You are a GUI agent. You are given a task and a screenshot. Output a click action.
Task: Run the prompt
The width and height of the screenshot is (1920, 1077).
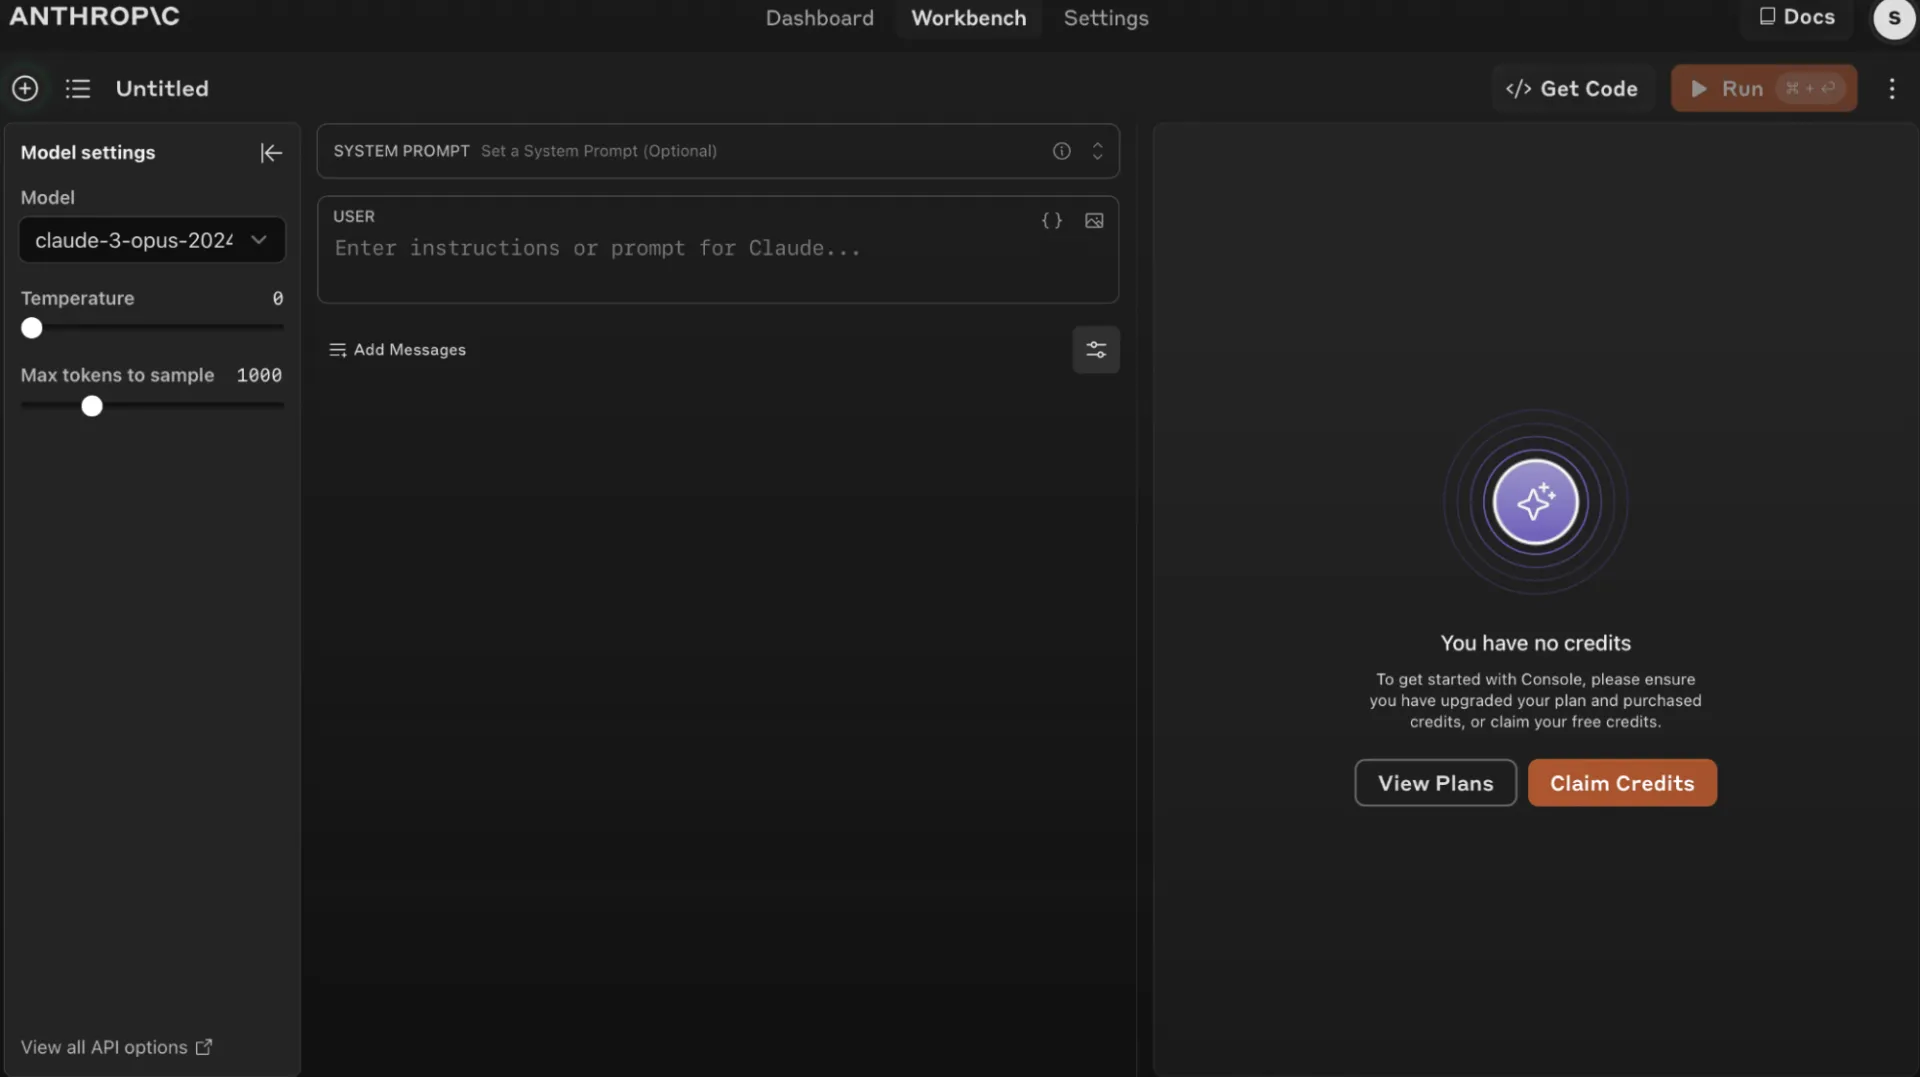pyautogui.click(x=1764, y=89)
